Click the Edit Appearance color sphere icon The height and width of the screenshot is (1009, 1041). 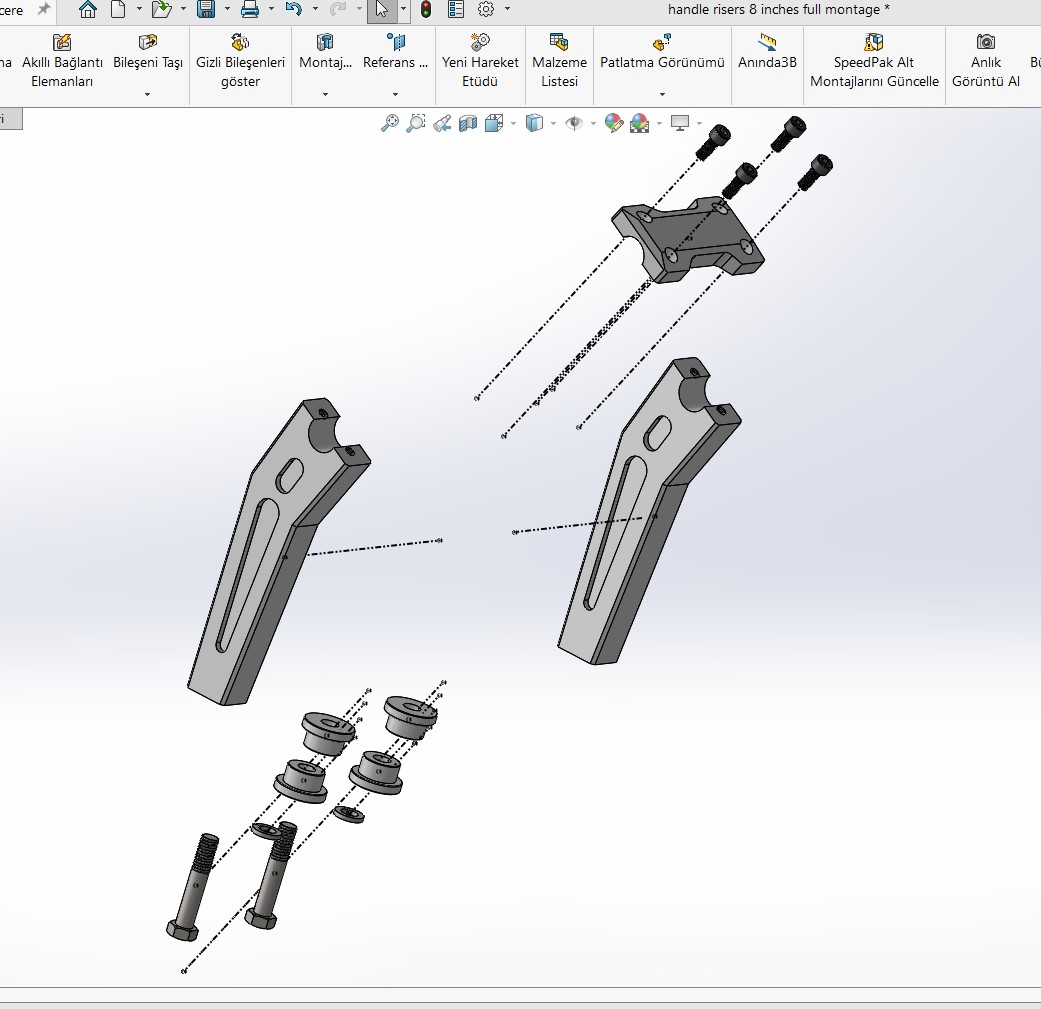[614, 123]
